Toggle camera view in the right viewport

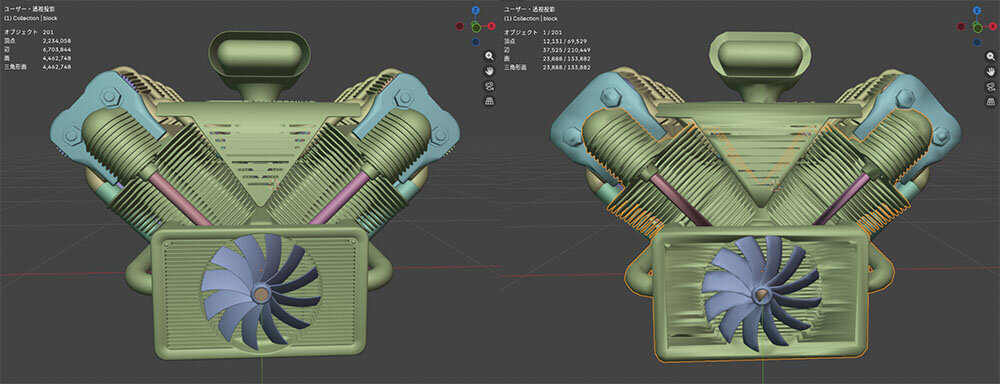[x=990, y=86]
